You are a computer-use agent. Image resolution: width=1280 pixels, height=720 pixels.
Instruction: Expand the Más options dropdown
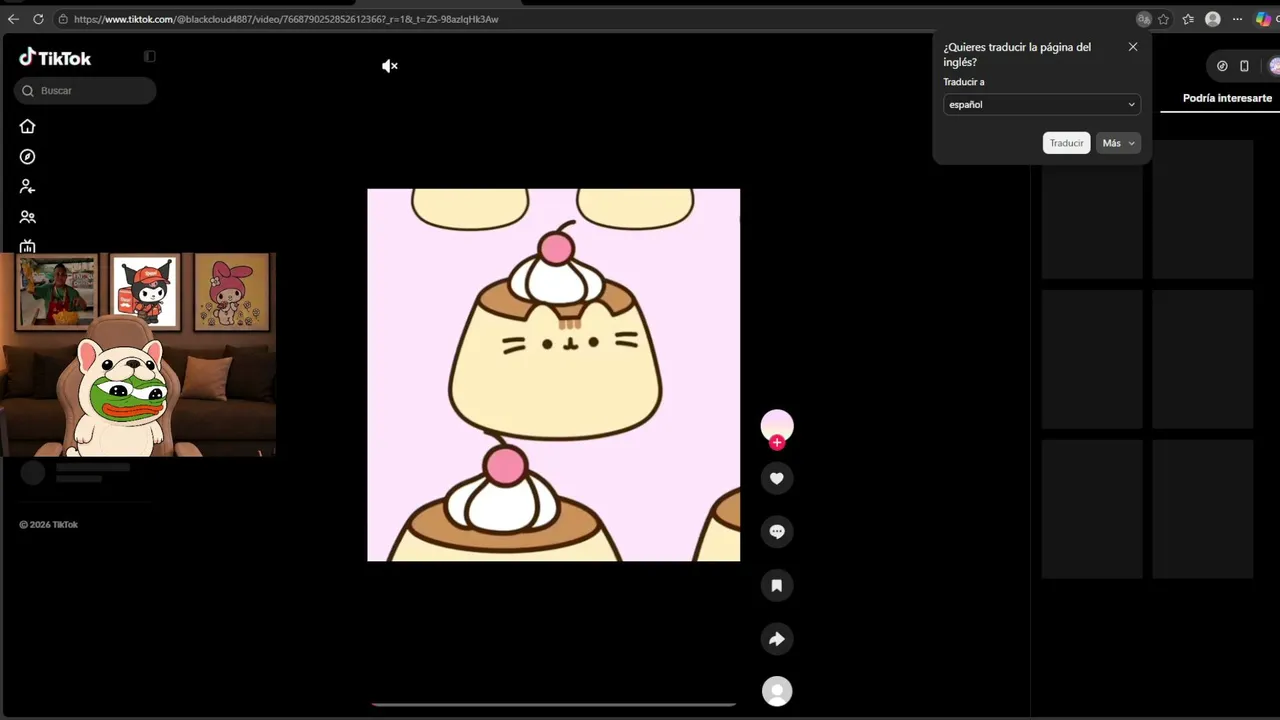[x=1118, y=143]
